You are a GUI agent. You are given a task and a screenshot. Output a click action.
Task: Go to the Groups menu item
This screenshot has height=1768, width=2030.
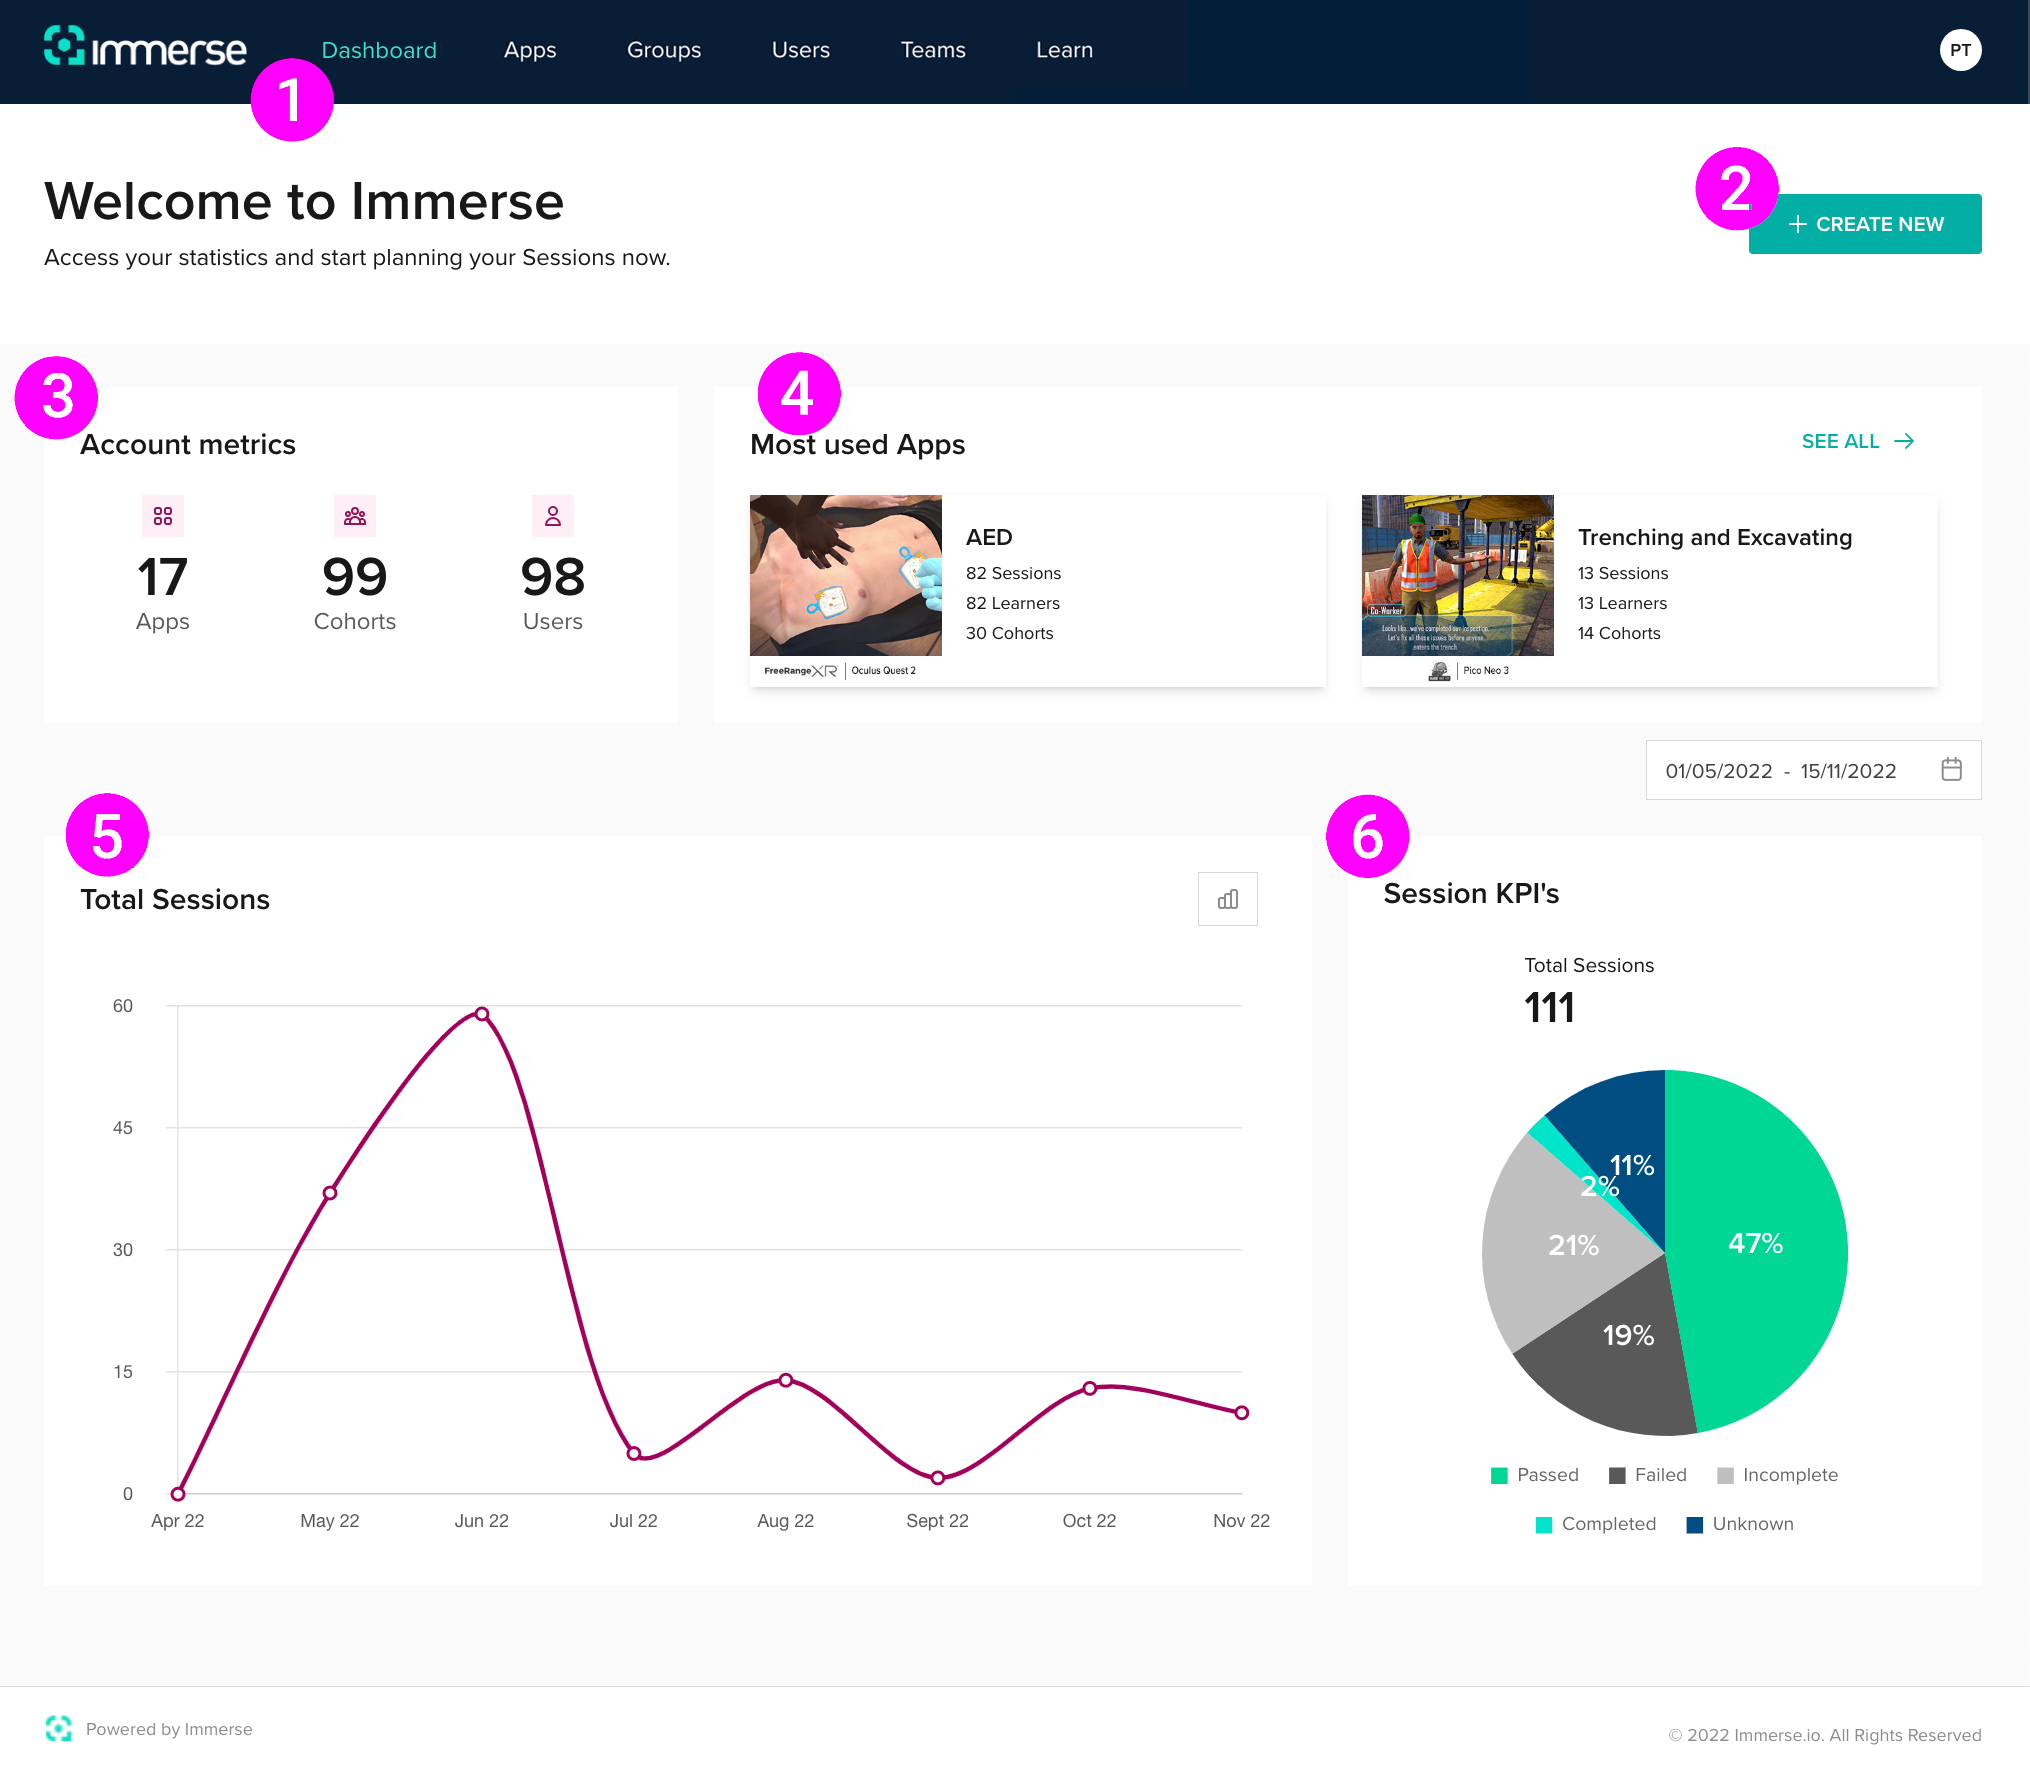663,50
